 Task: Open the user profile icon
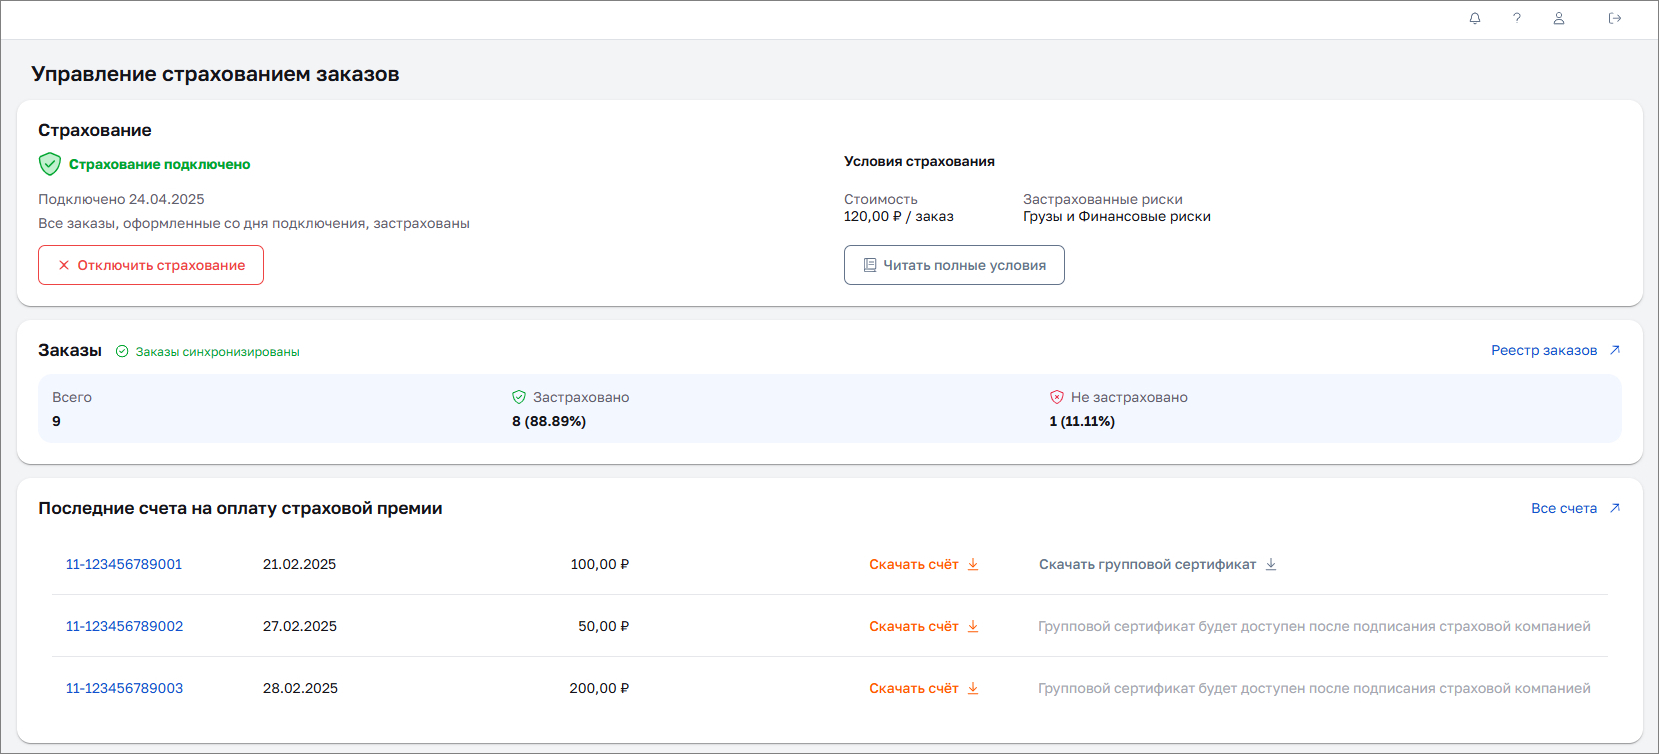tap(1559, 18)
